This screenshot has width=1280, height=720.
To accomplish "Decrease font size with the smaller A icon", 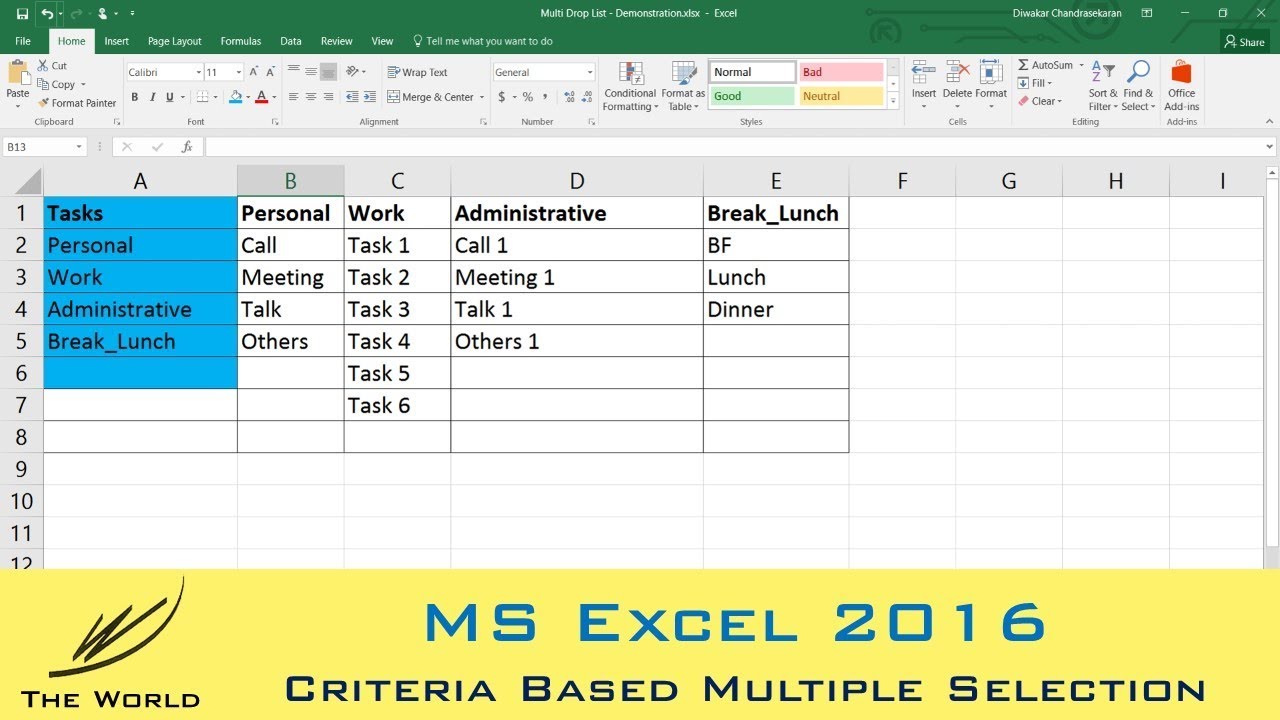I will [271, 72].
